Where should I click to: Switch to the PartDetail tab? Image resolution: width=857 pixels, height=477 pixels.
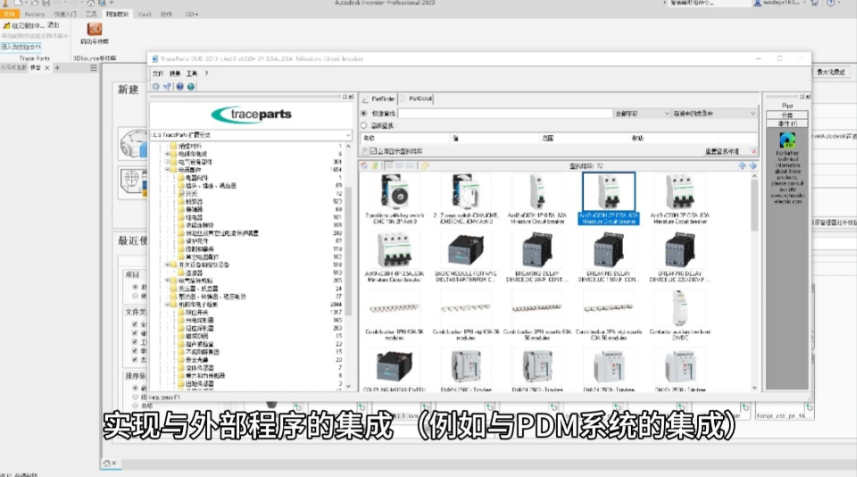[x=416, y=99]
